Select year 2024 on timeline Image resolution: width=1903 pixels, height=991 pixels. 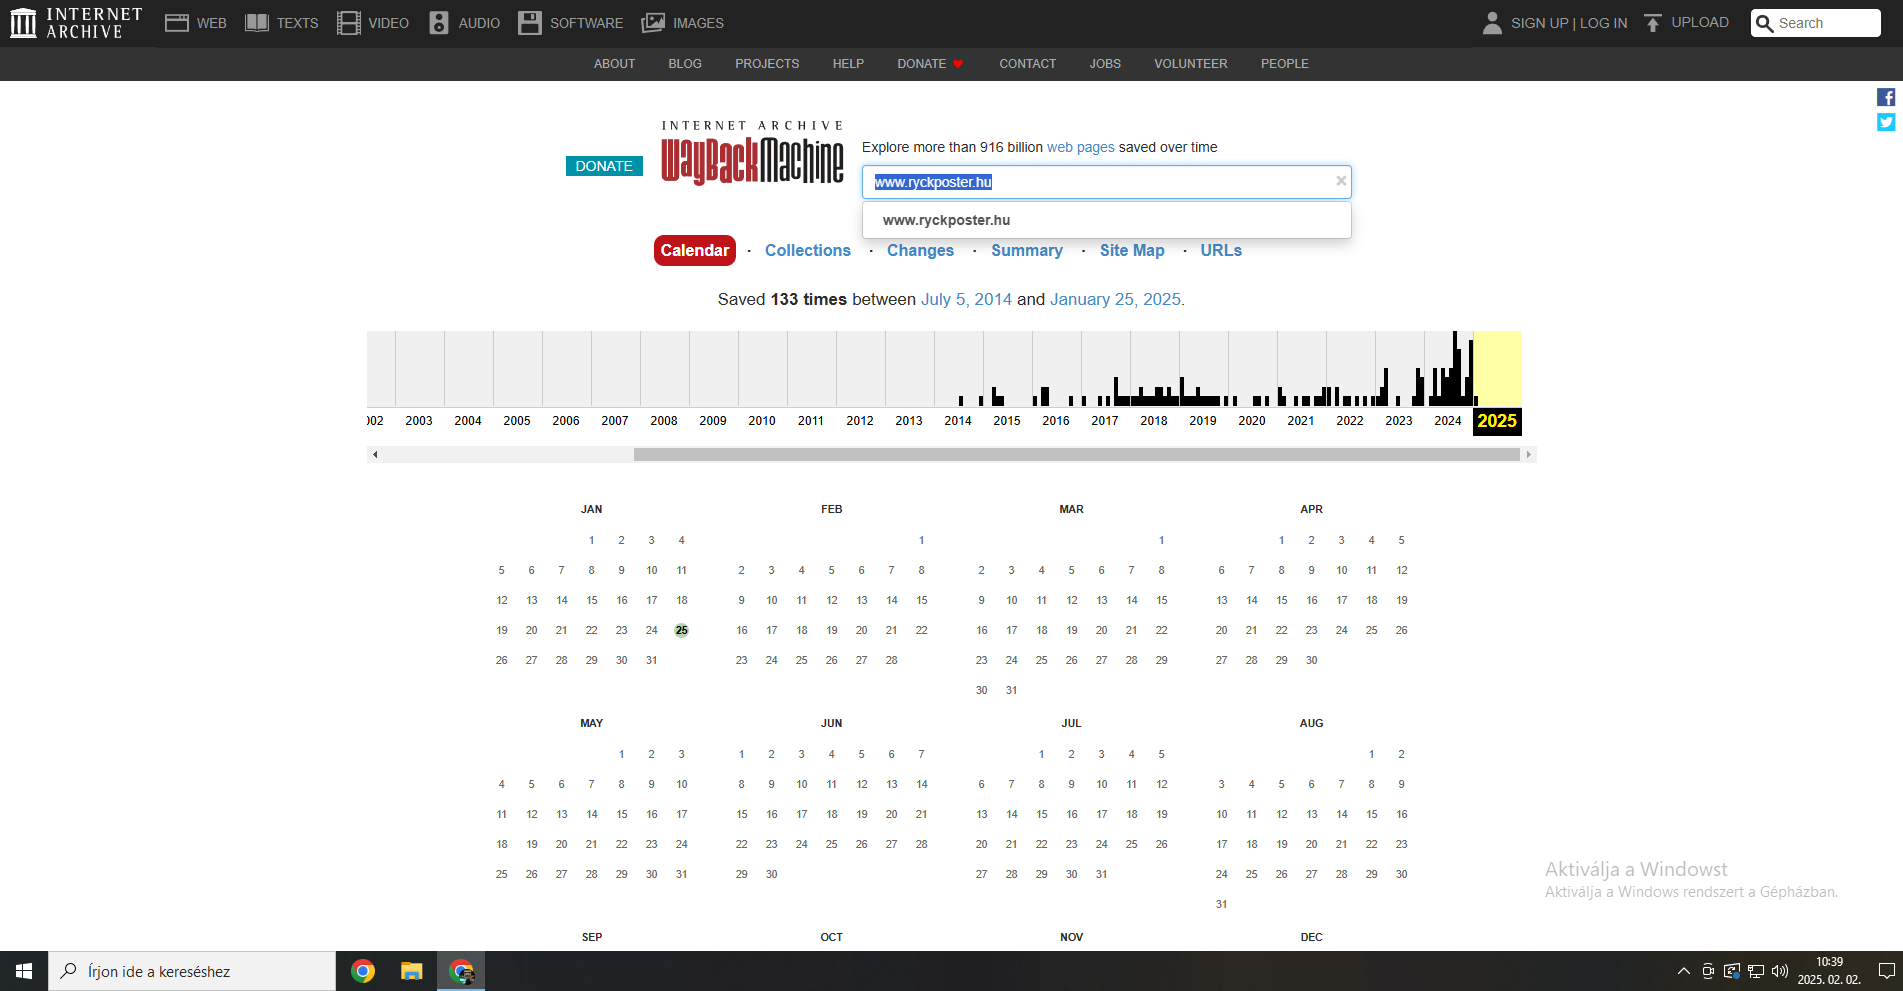(x=1448, y=421)
